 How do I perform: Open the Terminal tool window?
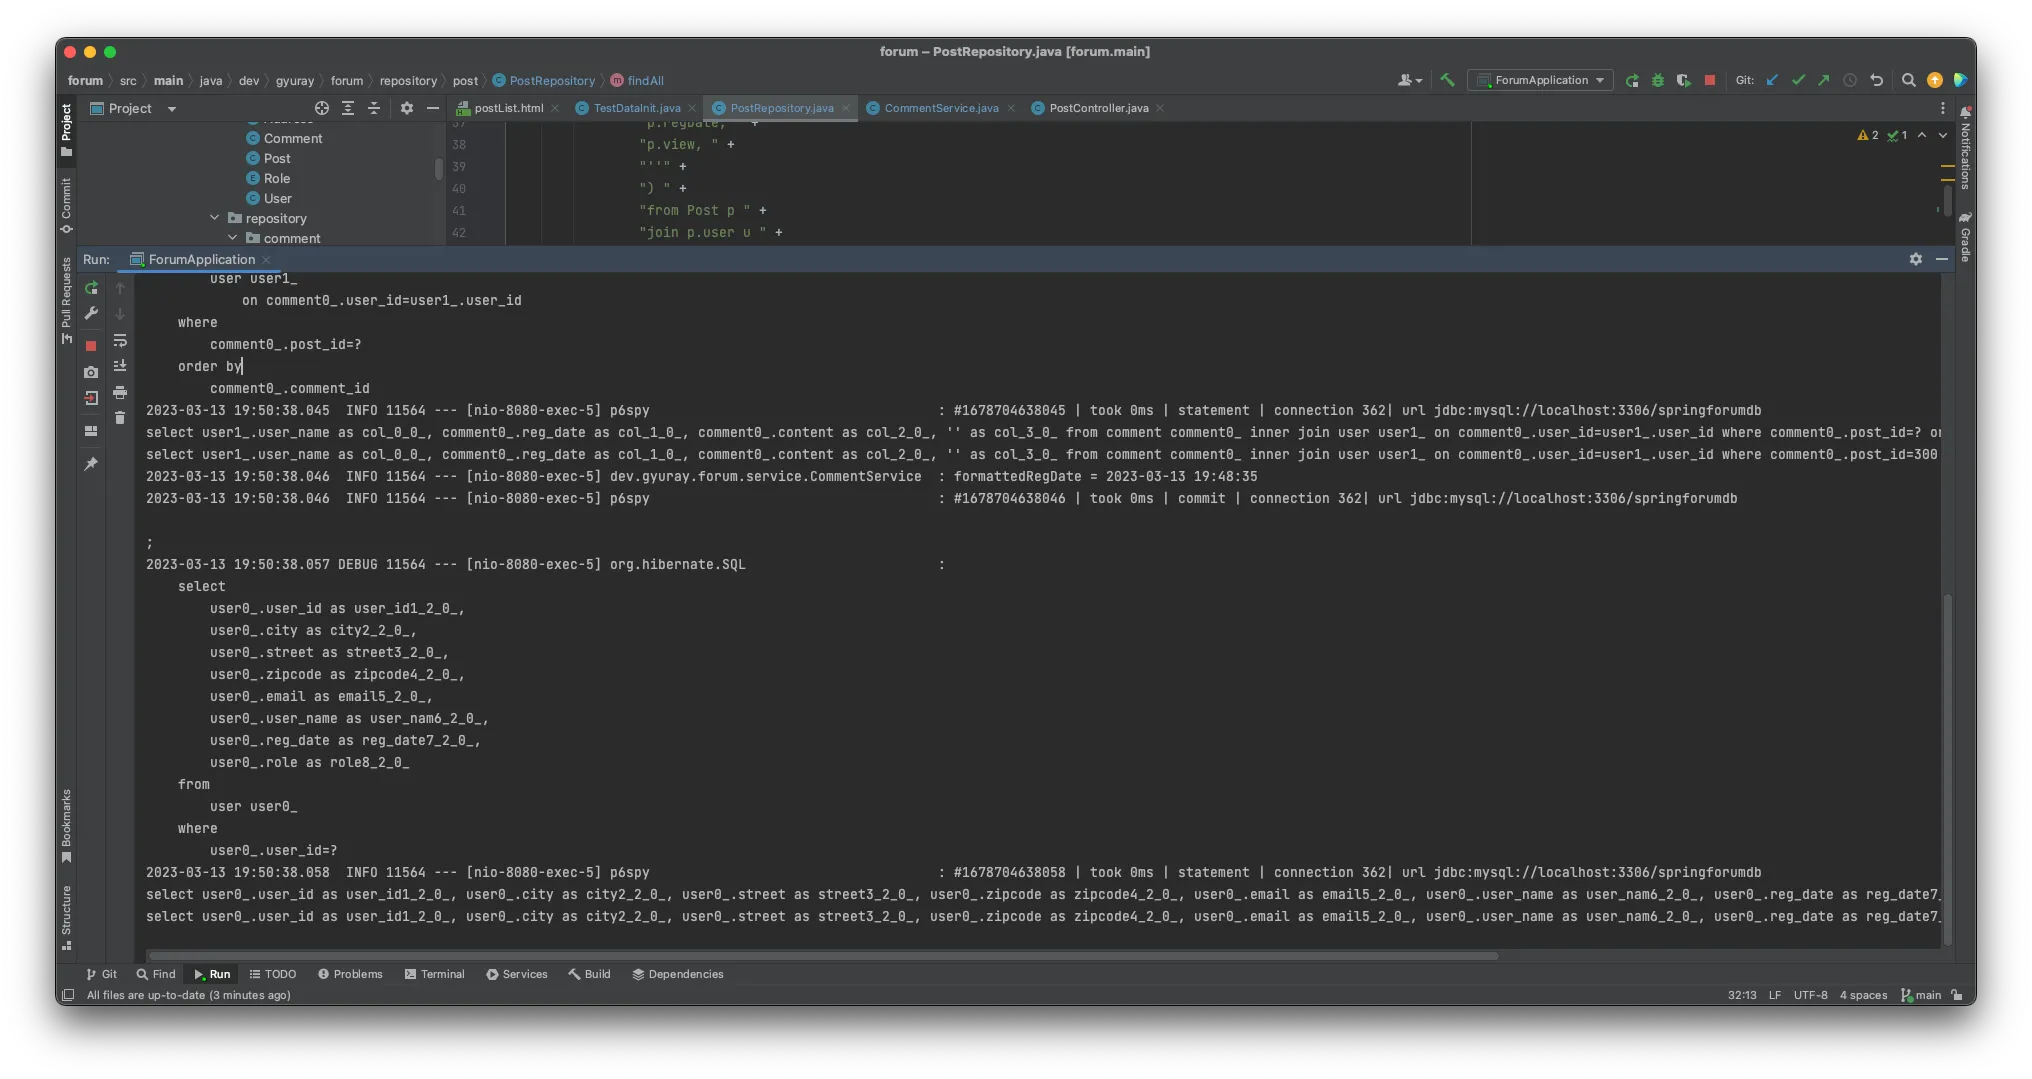tap(434, 974)
